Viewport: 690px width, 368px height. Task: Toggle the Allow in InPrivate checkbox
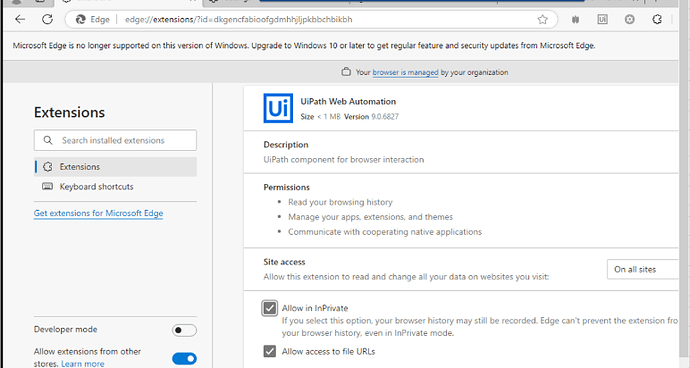click(270, 308)
